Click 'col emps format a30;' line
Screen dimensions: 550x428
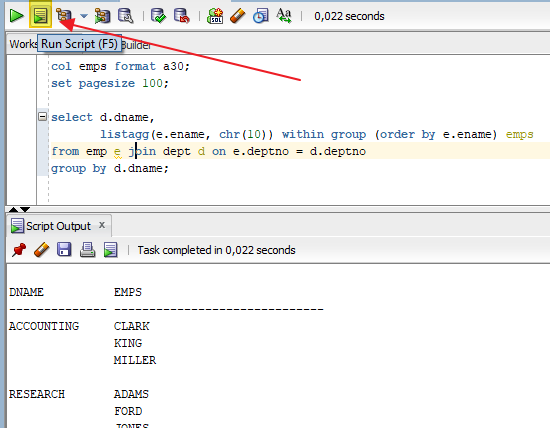point(120,66)
